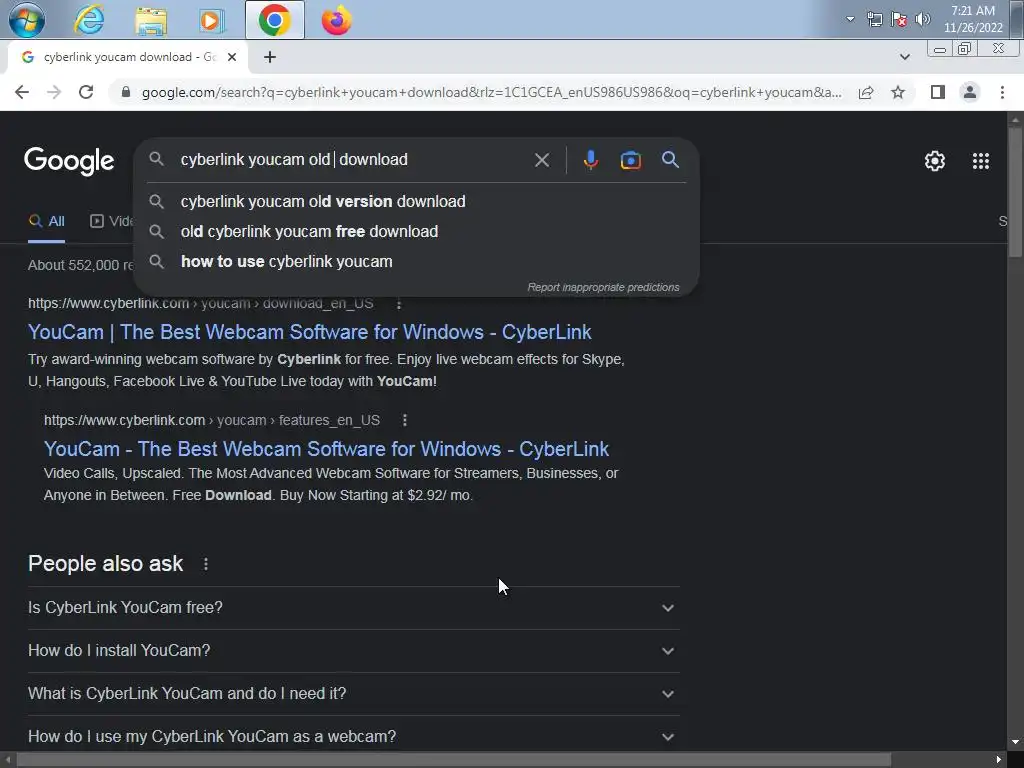Focus the address bar URL

coord(491,93)
